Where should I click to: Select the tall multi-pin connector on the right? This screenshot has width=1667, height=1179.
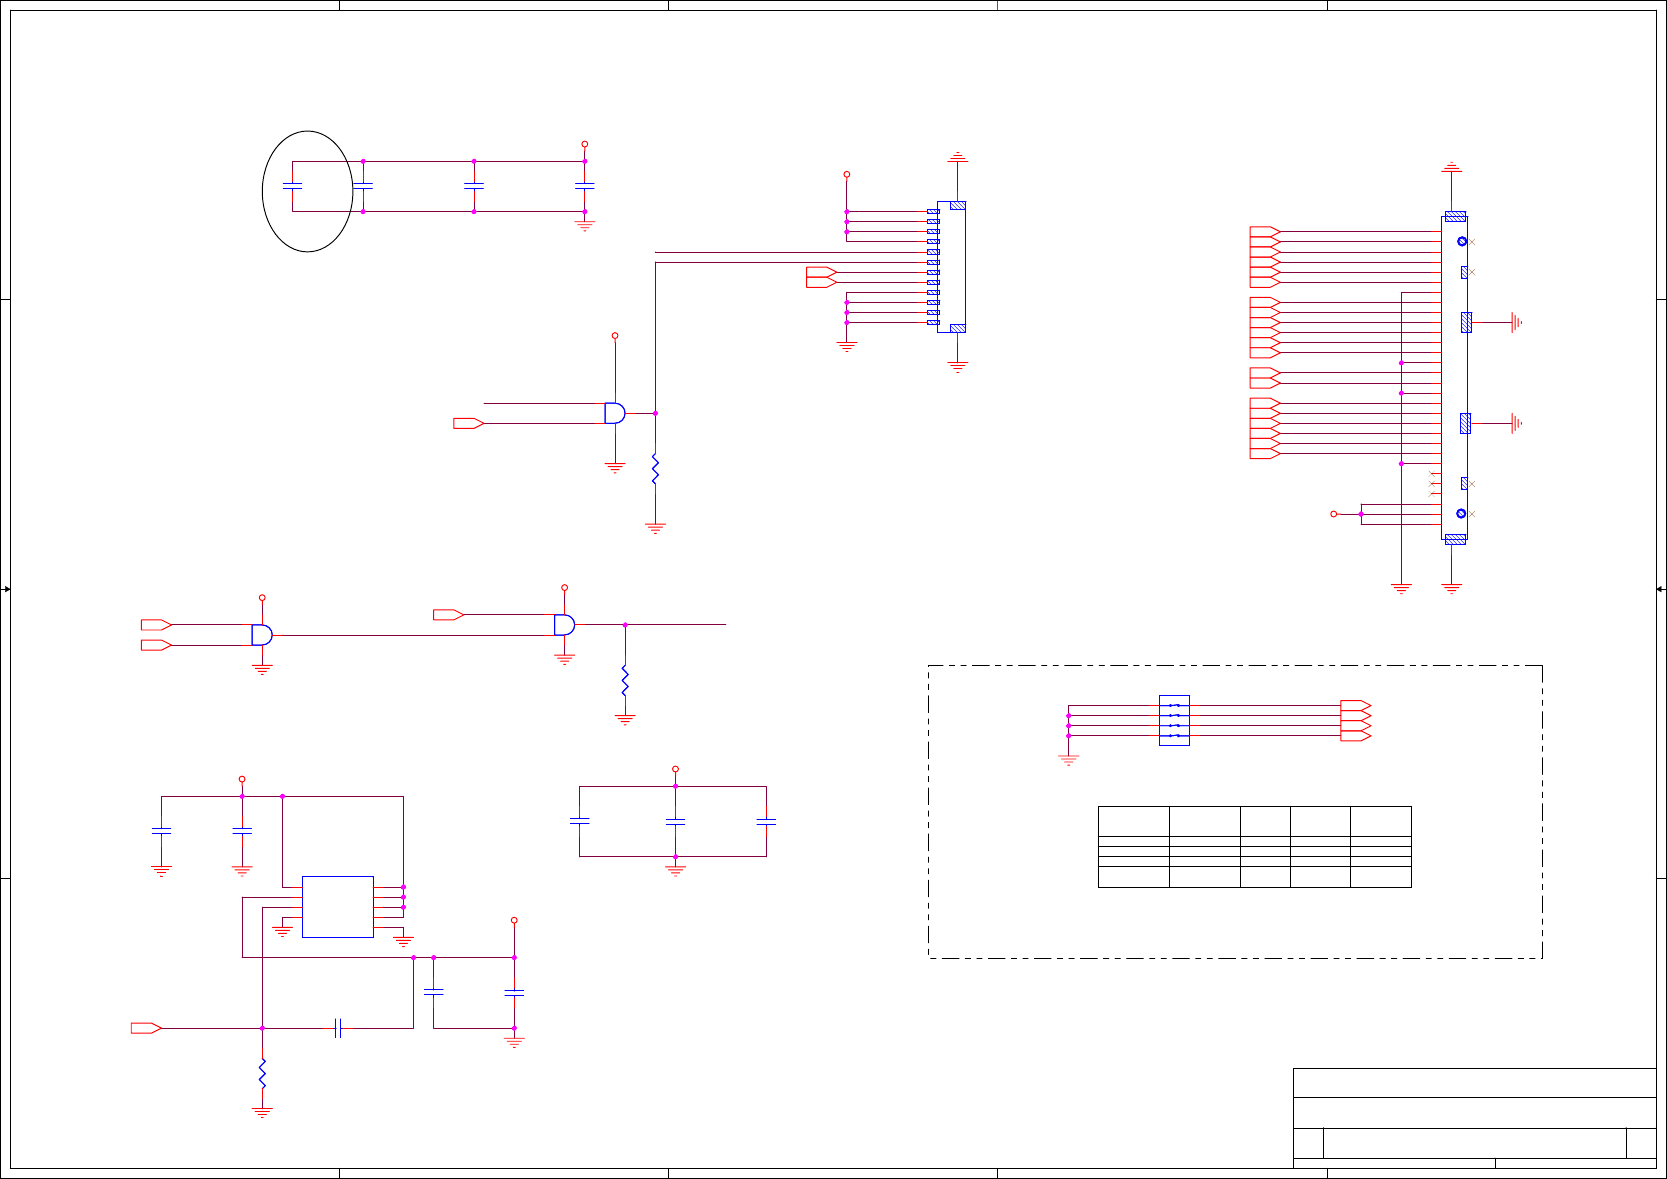point(1454,378)
